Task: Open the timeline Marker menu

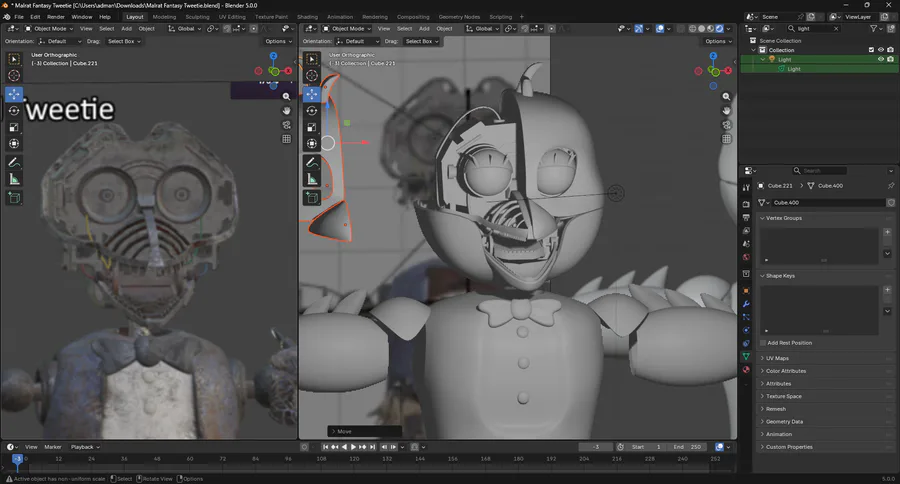Action: click(x=53, y=447)
